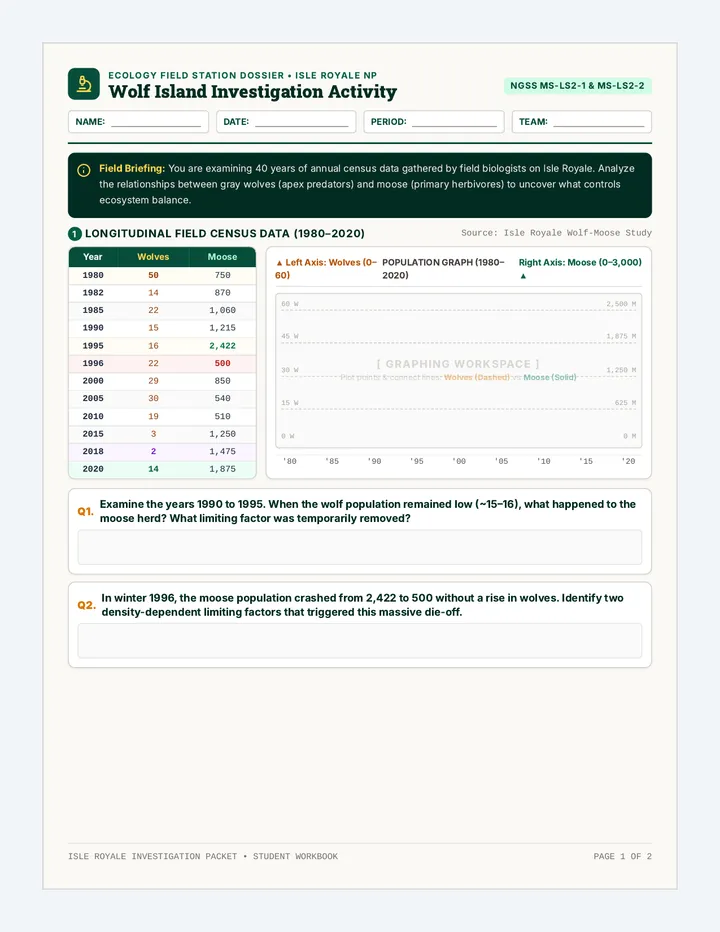Click moose value 850
The width and height of the screenshot is (720, 932).
[222, 380]
